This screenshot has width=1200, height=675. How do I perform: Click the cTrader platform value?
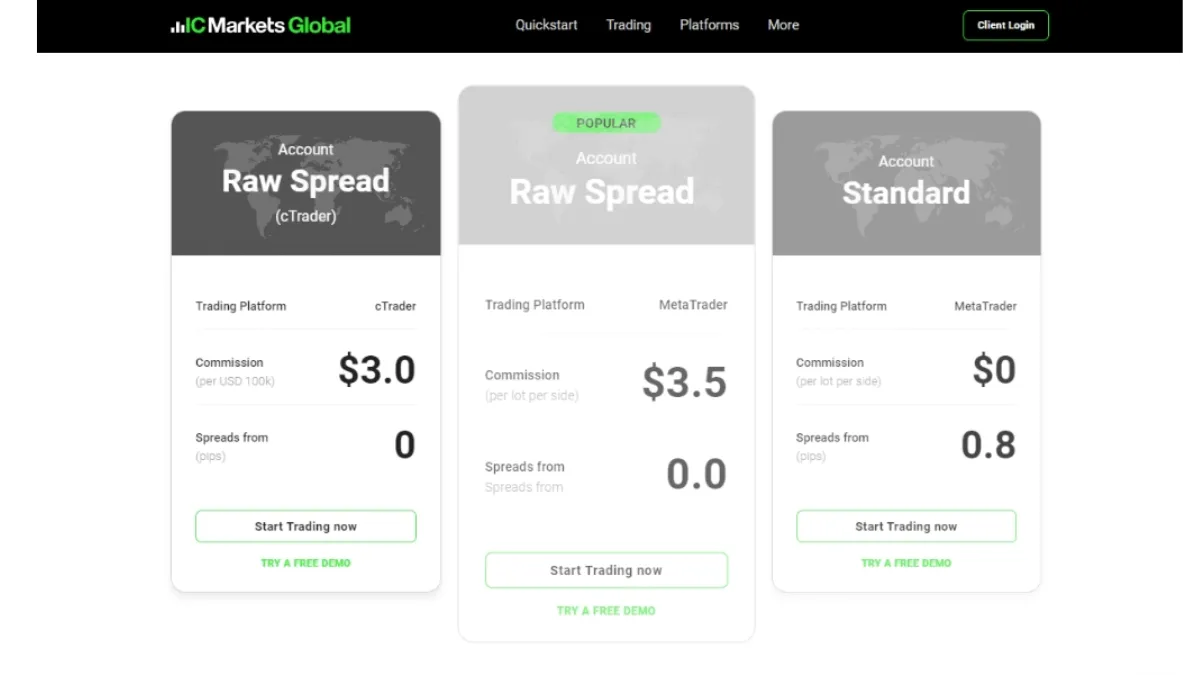coord(395,306)
